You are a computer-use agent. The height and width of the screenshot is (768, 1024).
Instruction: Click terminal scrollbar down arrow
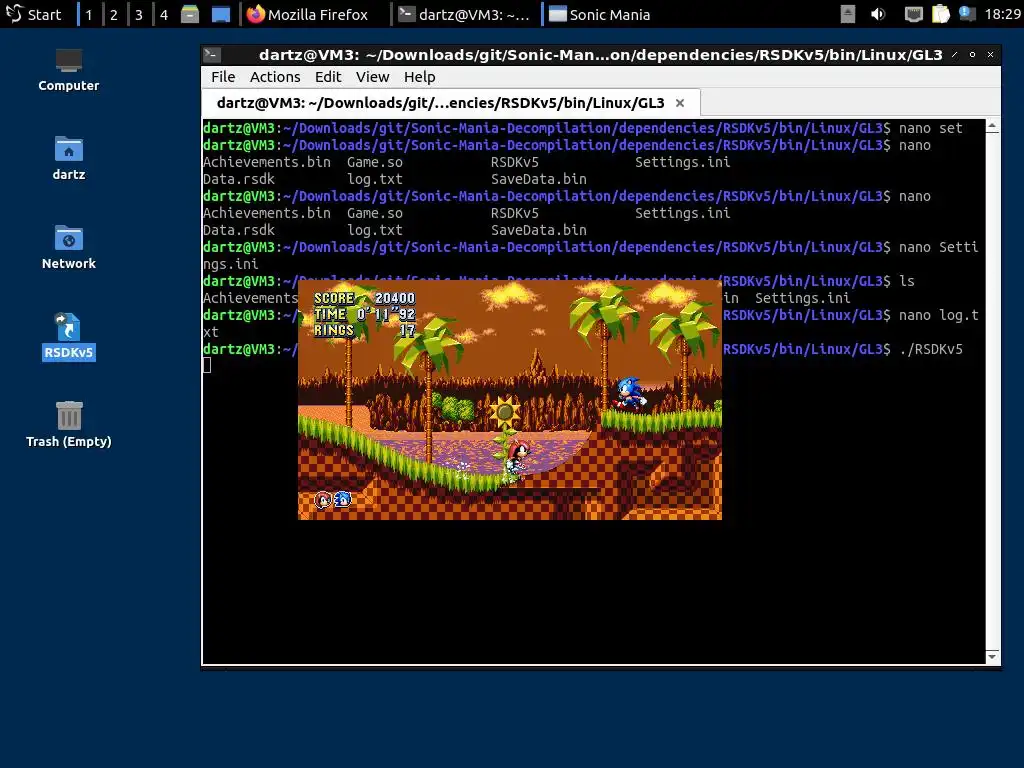point(993,657)
